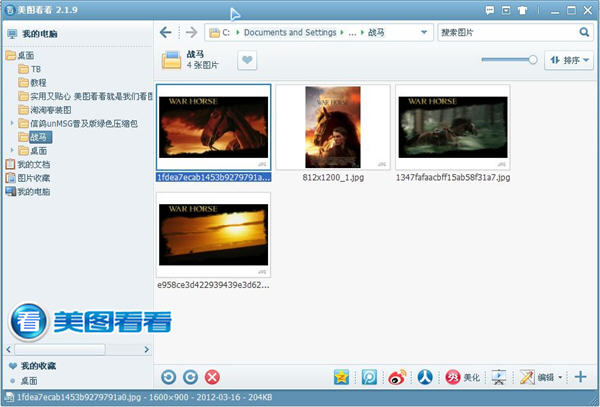Change skin with the shirt icon

[x=522, y=10]
